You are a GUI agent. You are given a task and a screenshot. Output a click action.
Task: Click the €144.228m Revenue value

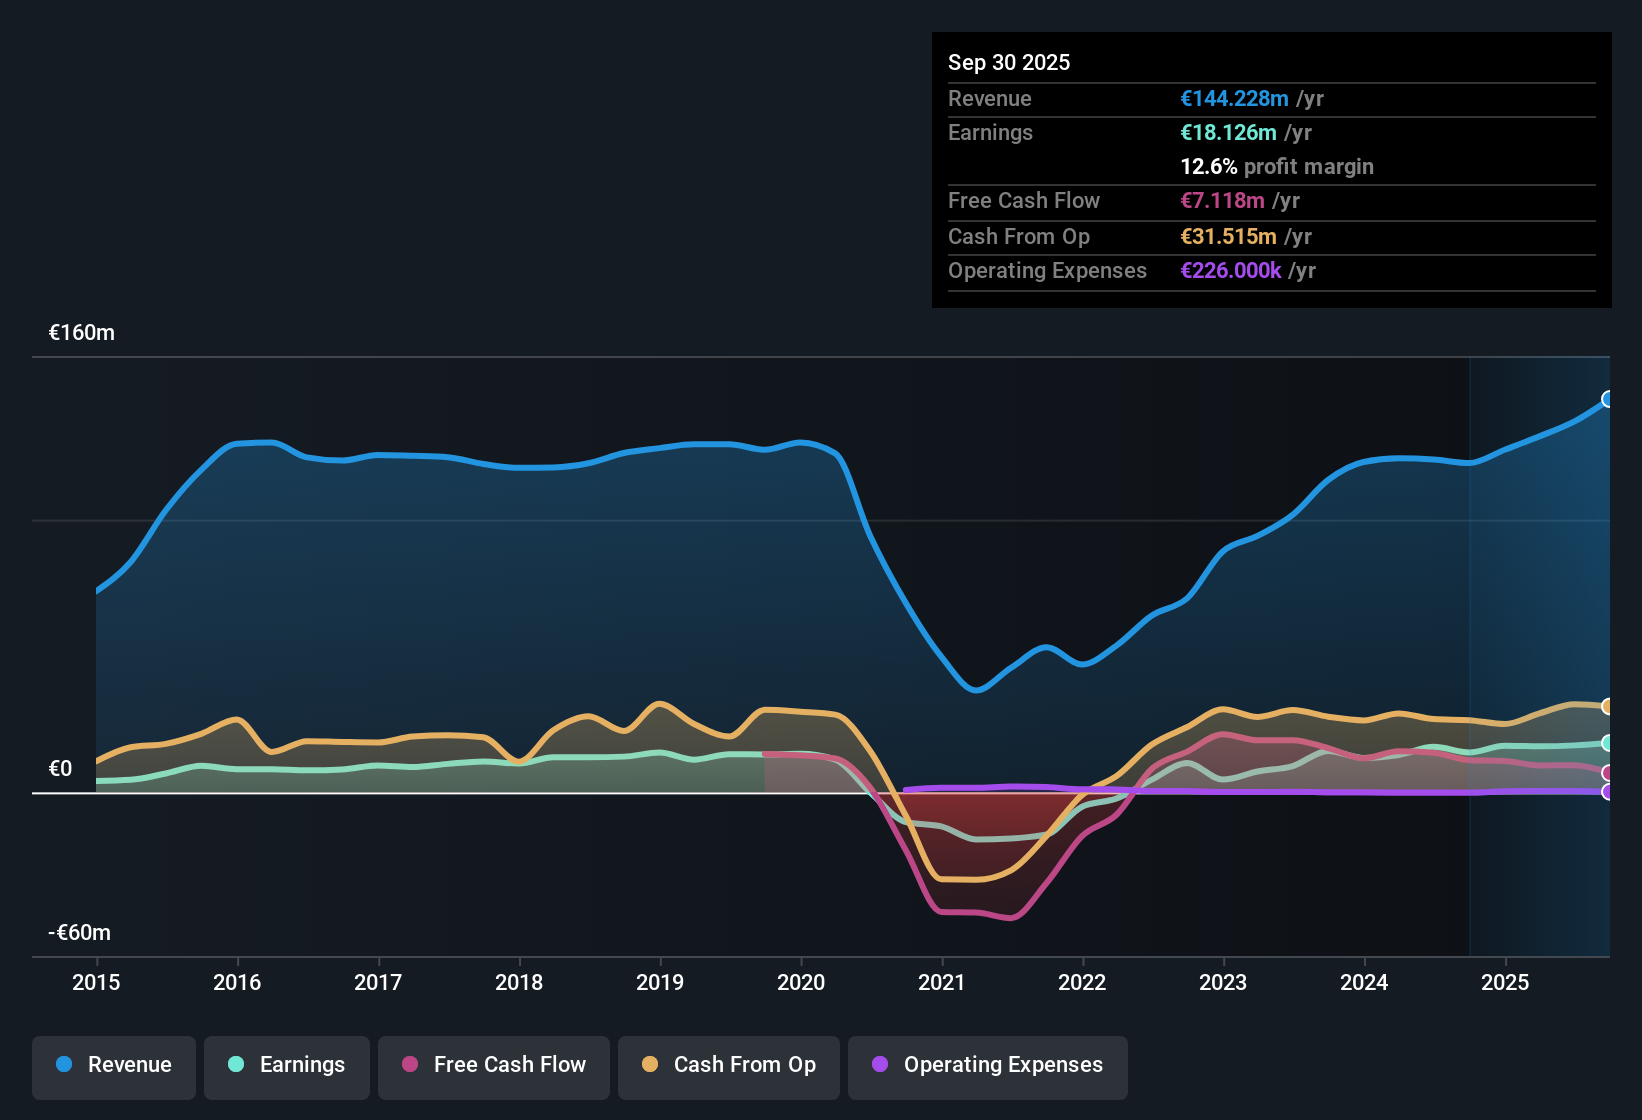coord(1233,99)
